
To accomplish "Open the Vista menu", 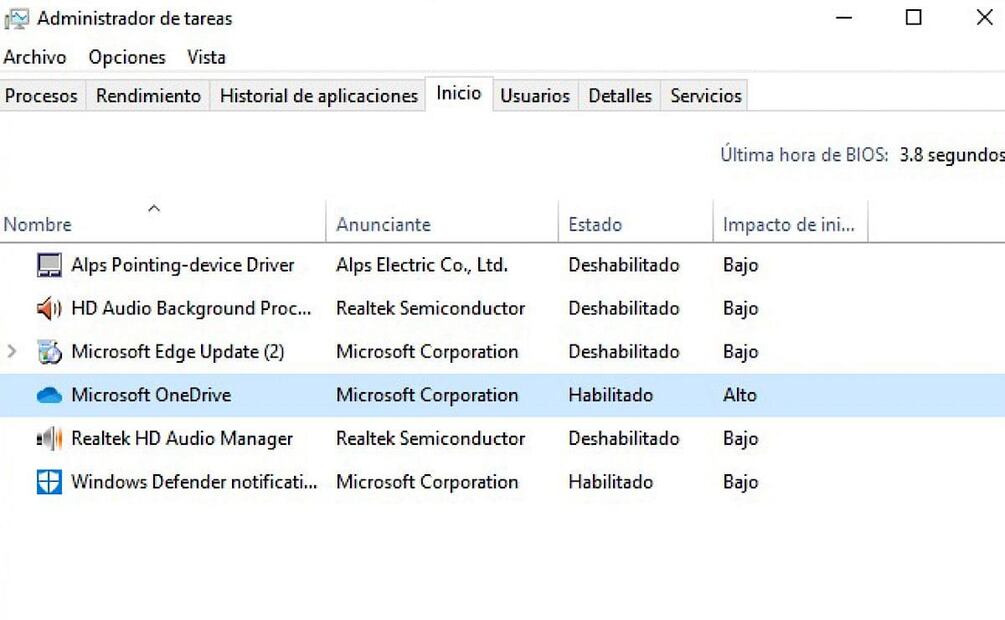I will click(x=206, y=57).
